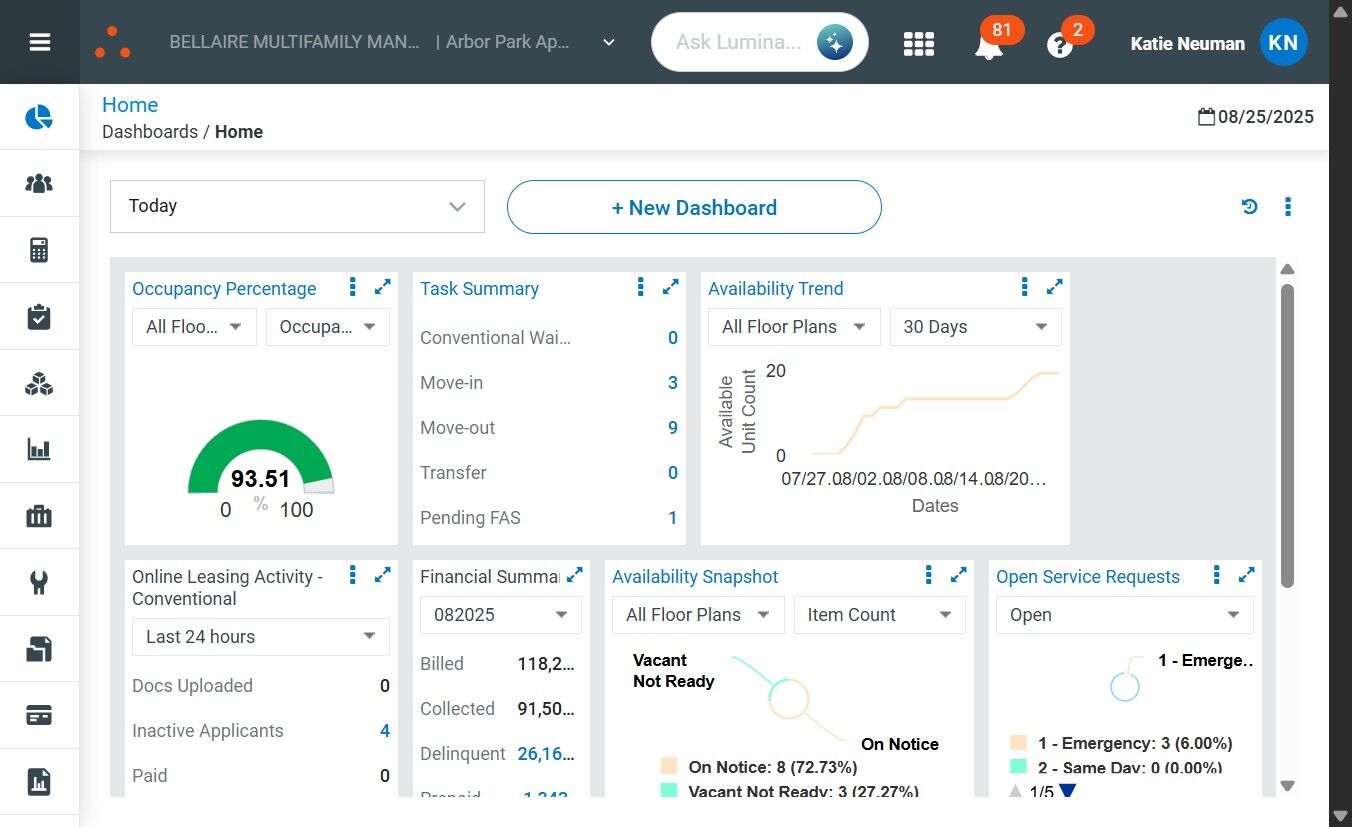Image resolution: width=1352 pixels, height=827 pixels.
Task: Click the + New Dashboard button
Action: 694,207
